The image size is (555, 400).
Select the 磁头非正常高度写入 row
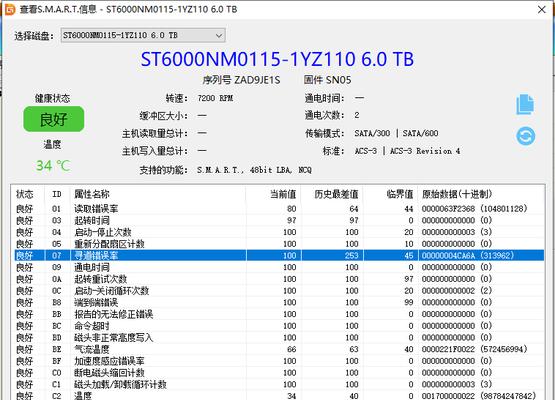coord(279,337)
